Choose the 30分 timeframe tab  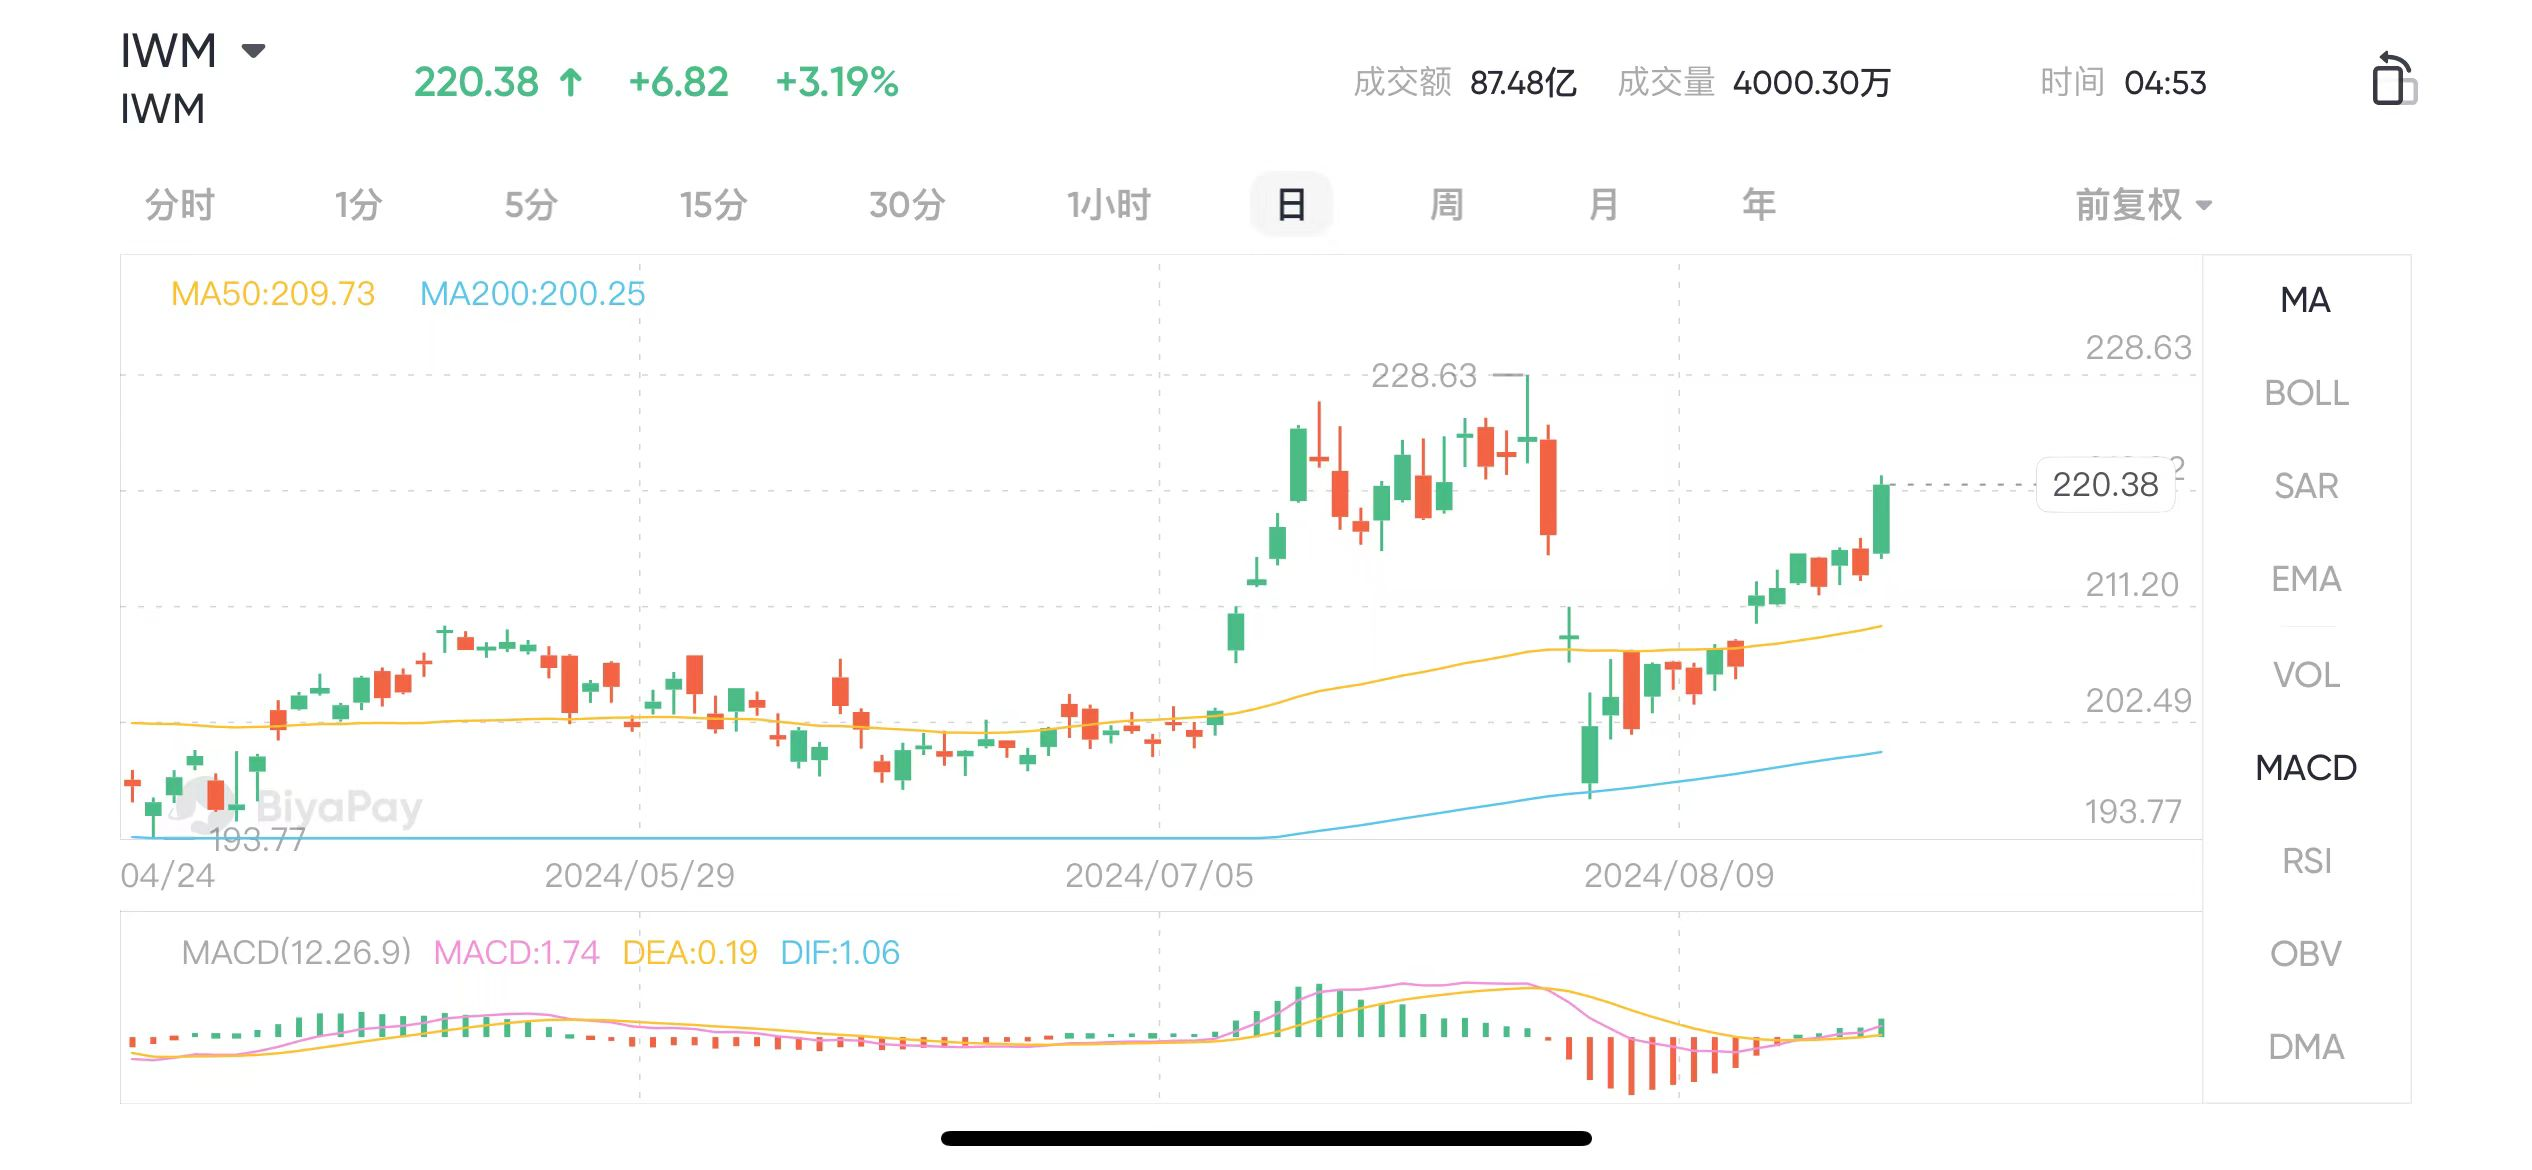tap(907, 205)
